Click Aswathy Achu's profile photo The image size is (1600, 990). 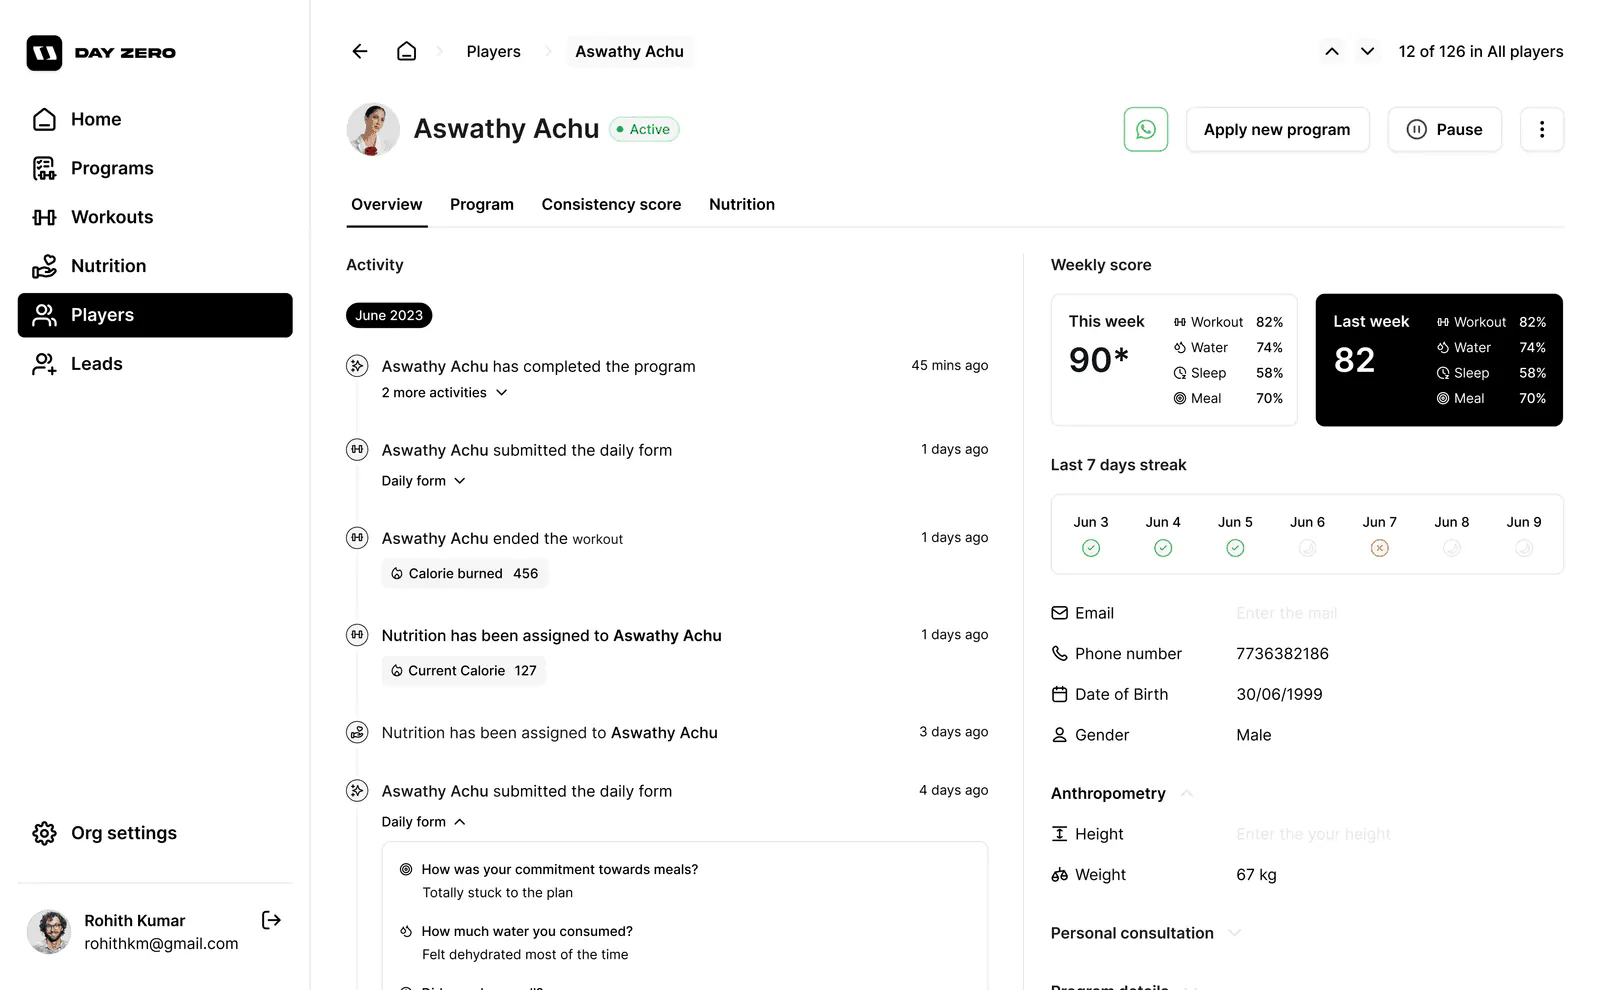point(373,129)
